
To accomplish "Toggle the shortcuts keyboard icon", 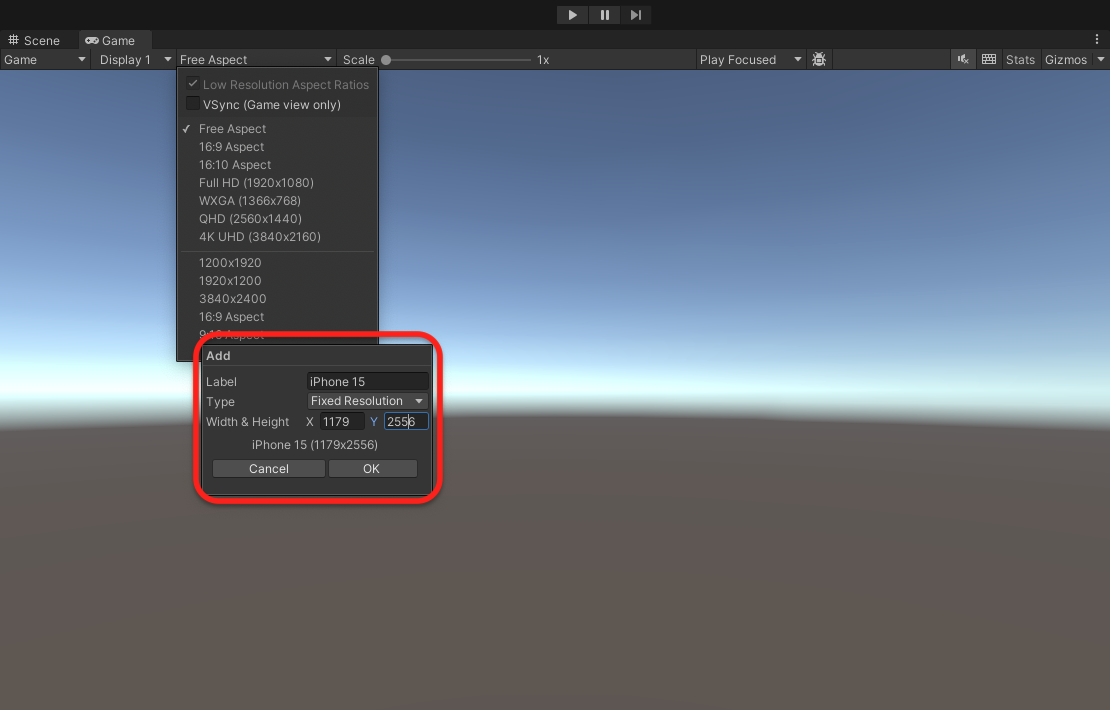I will pos(989,59).
